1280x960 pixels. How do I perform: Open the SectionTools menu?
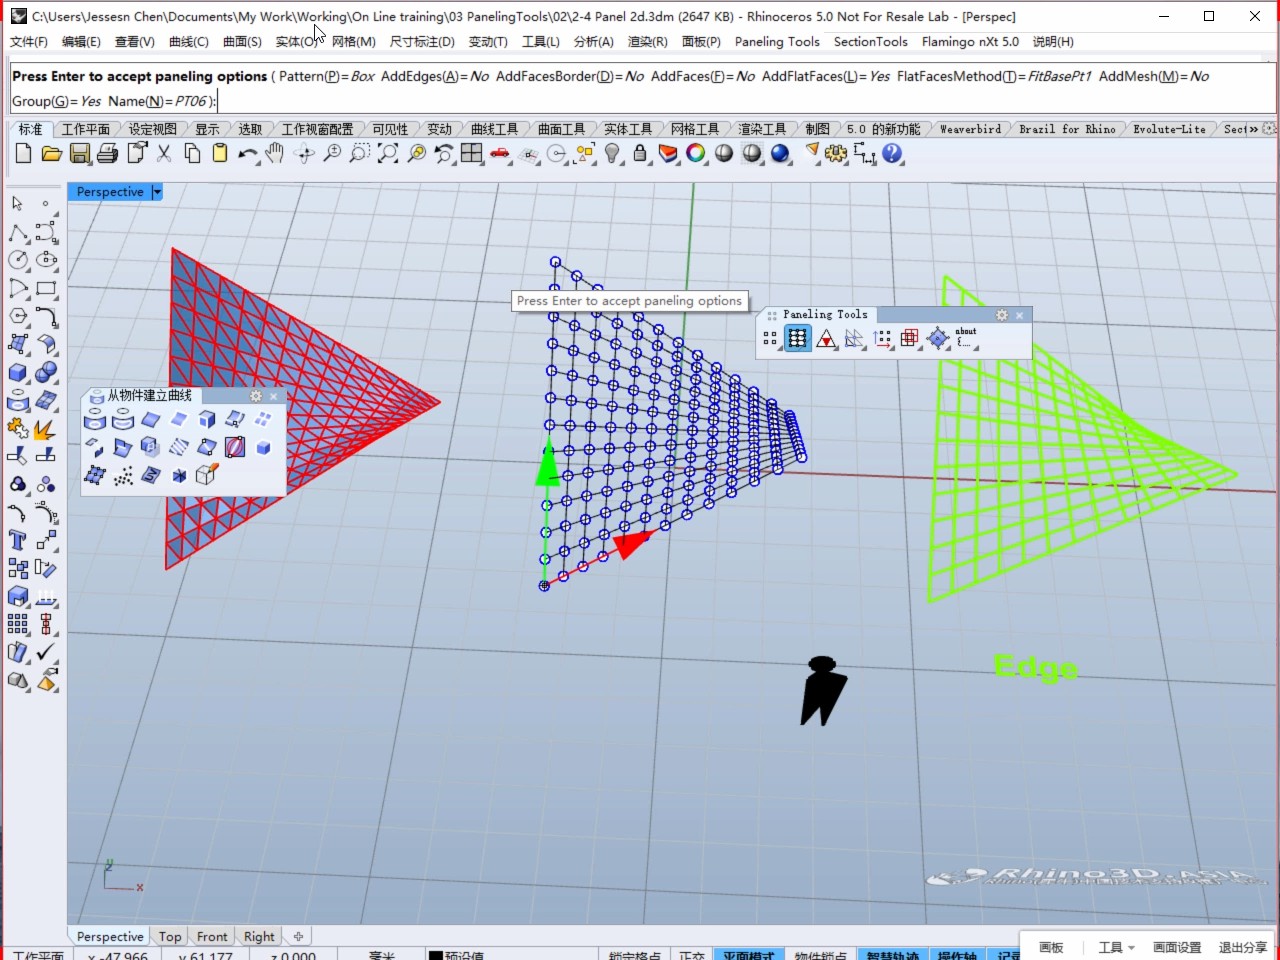[871, 42]
